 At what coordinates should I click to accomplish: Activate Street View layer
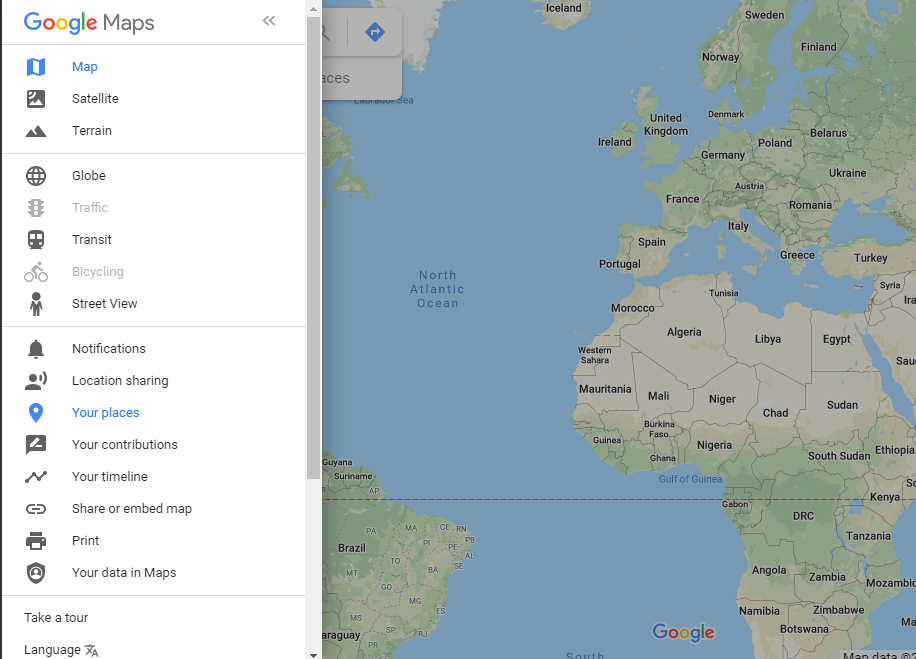(105, 304)
